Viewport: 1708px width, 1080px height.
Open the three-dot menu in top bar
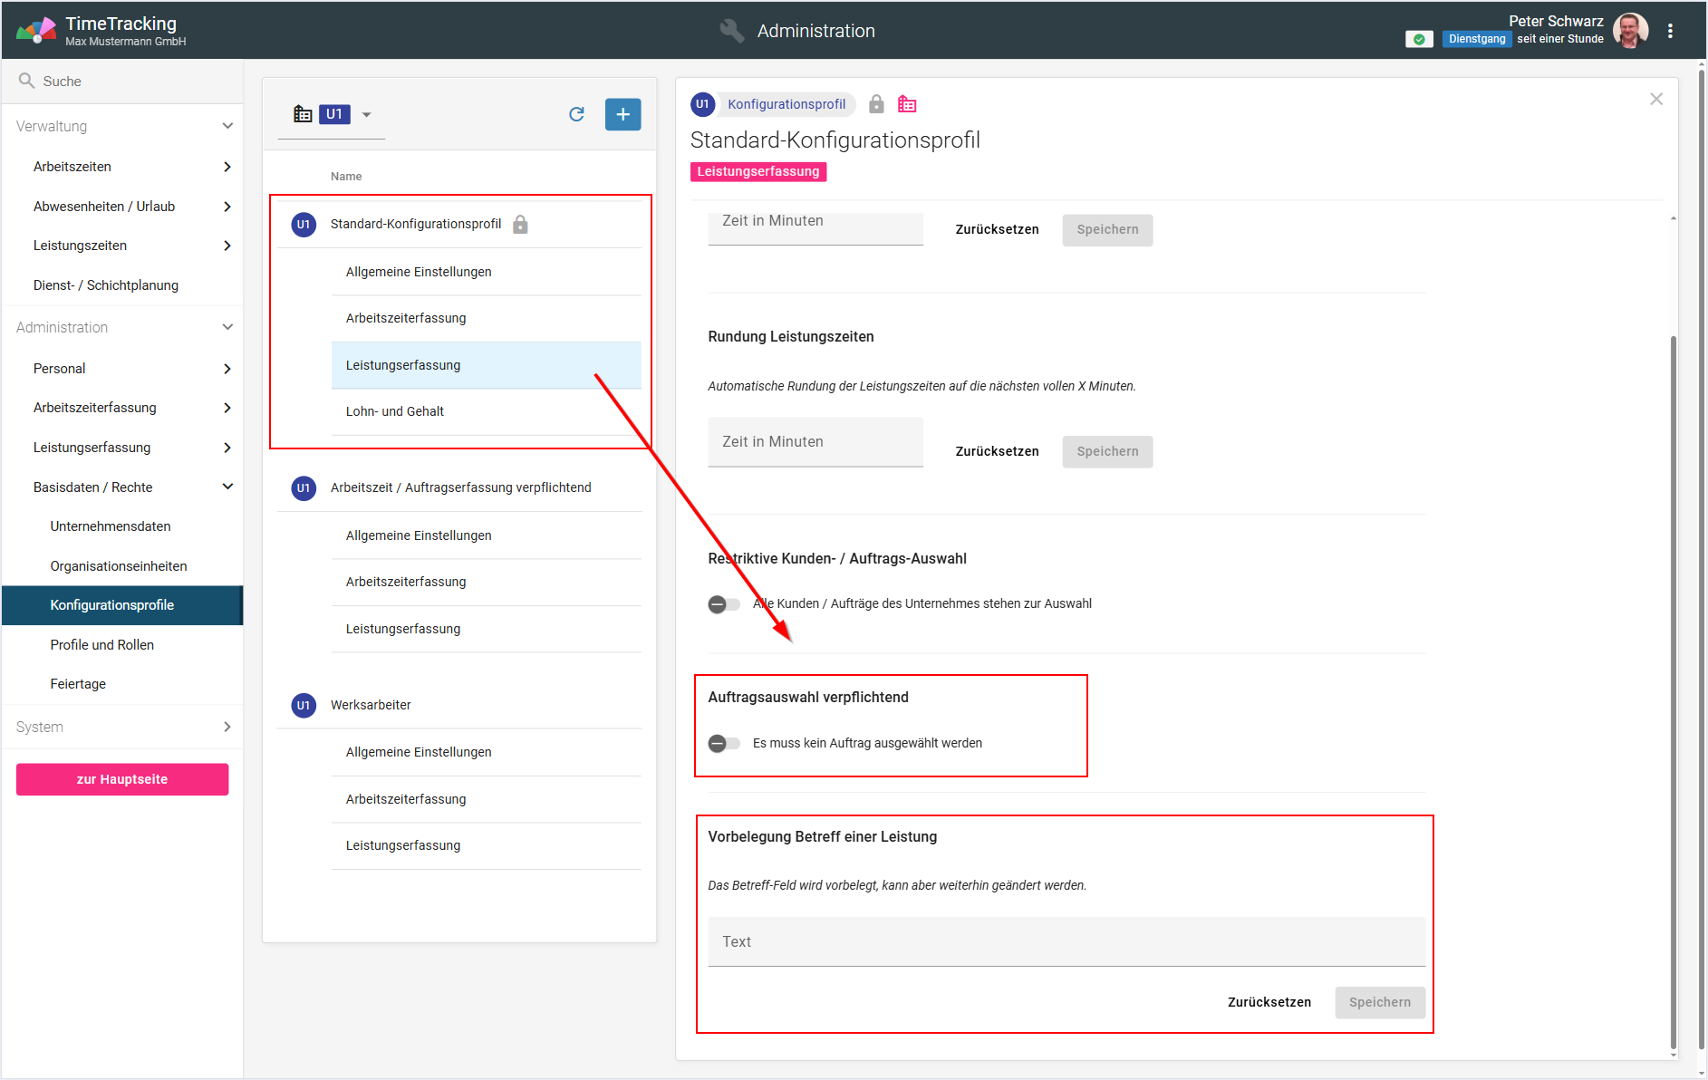click(1670, 31)
